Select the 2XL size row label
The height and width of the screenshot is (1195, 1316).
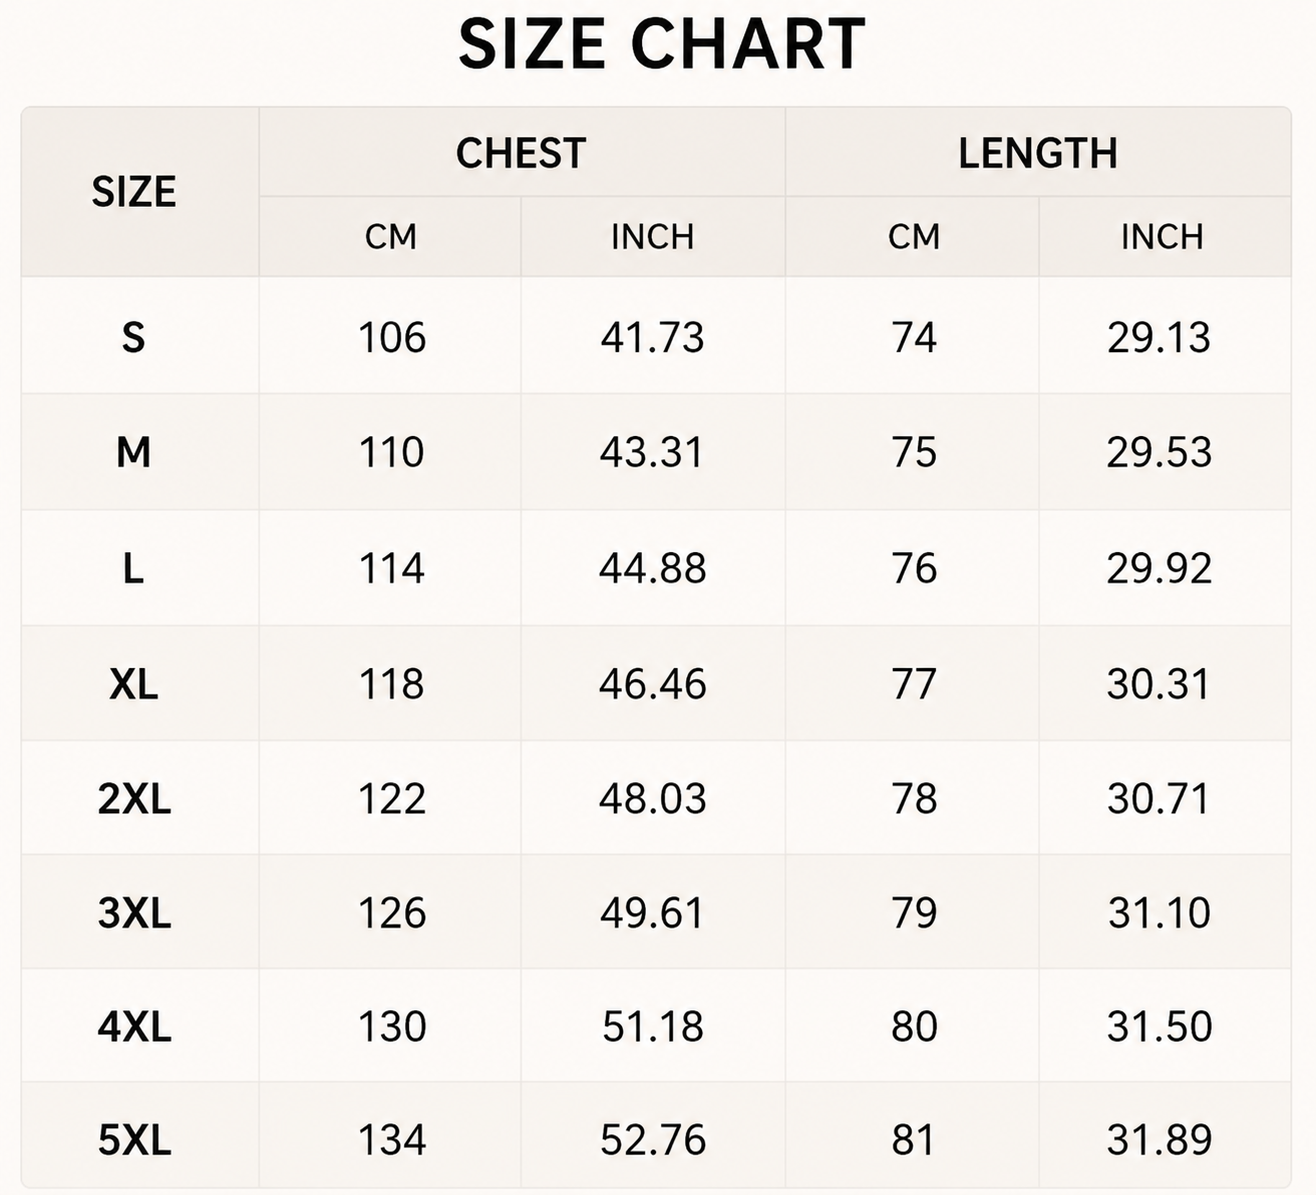pyautogui.click(x=134, y=799)
